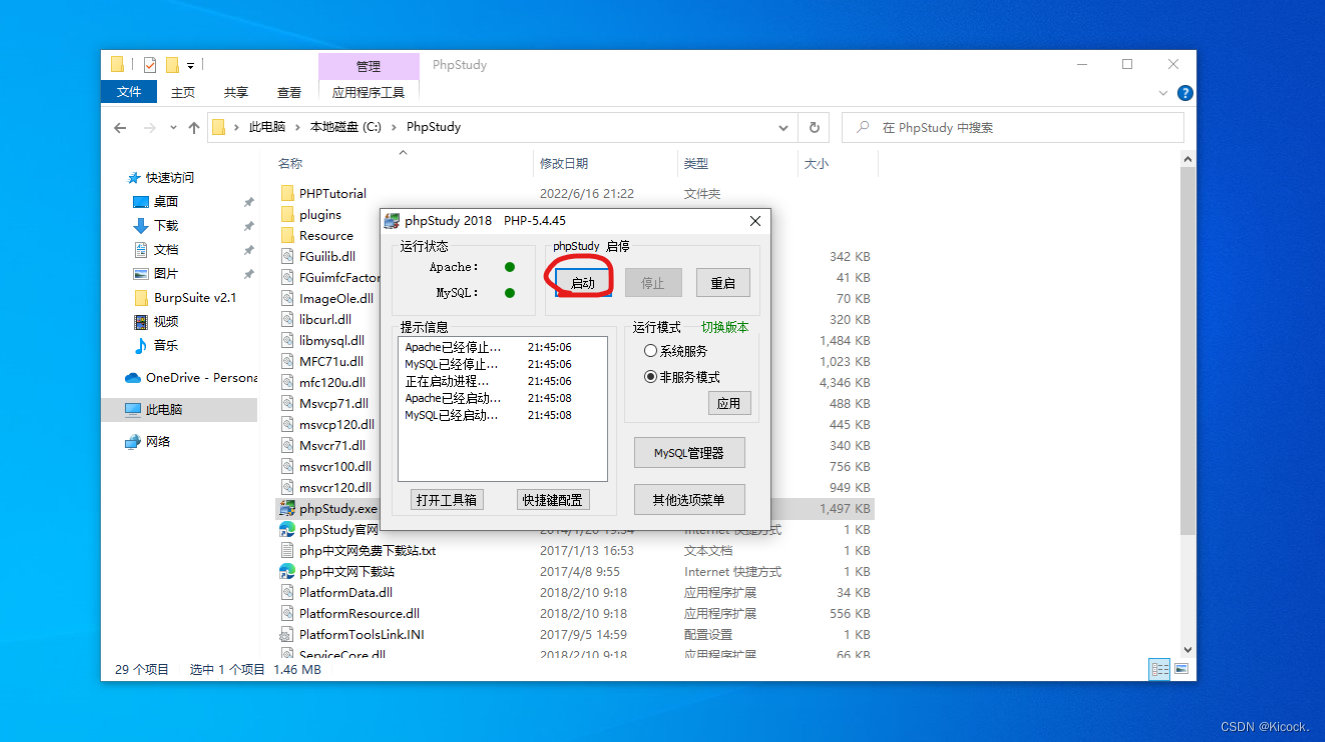Click the 快捷键配置 button
The height and width of the screenshot is (742, 1325).
[552, 499]
